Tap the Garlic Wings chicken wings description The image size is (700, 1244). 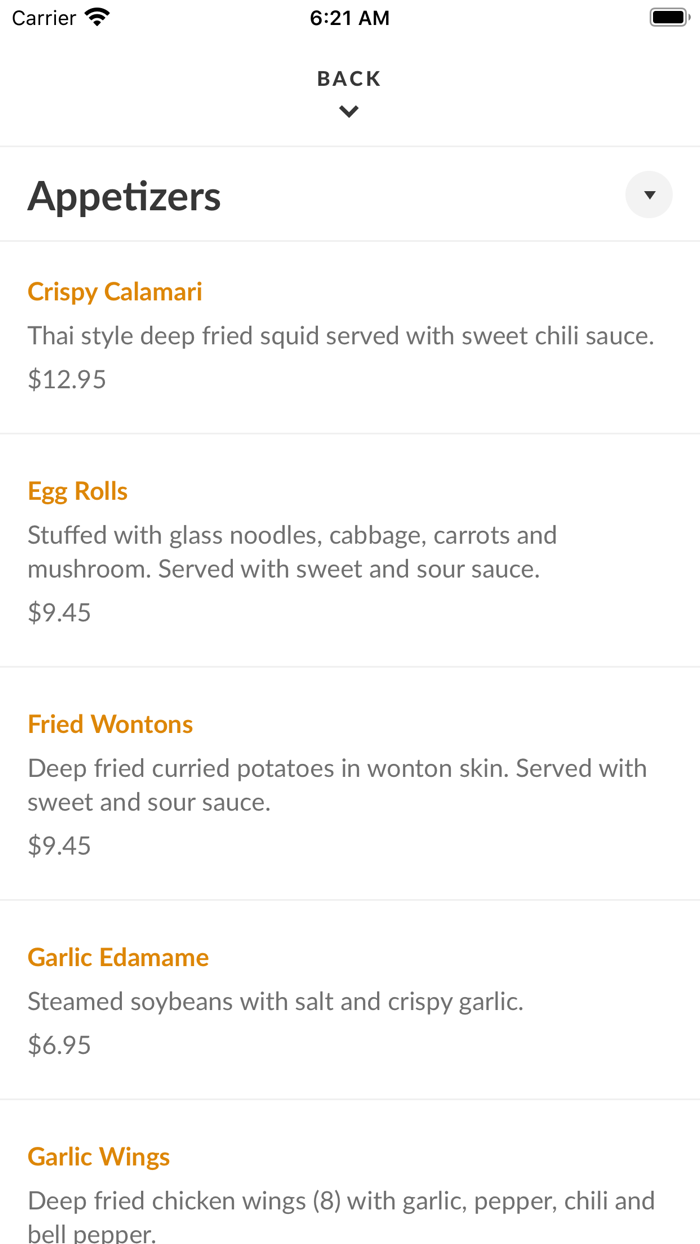point(341,1216)
